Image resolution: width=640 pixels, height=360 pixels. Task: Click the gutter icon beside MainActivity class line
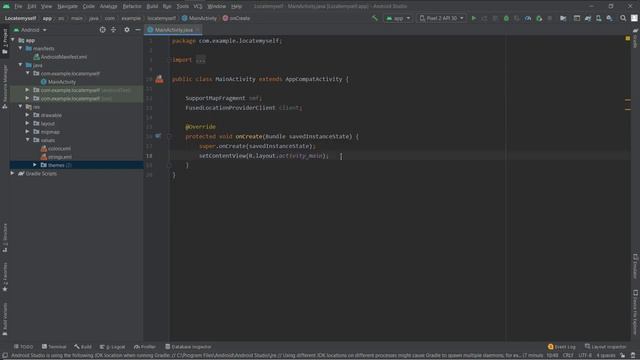(159, 79)
